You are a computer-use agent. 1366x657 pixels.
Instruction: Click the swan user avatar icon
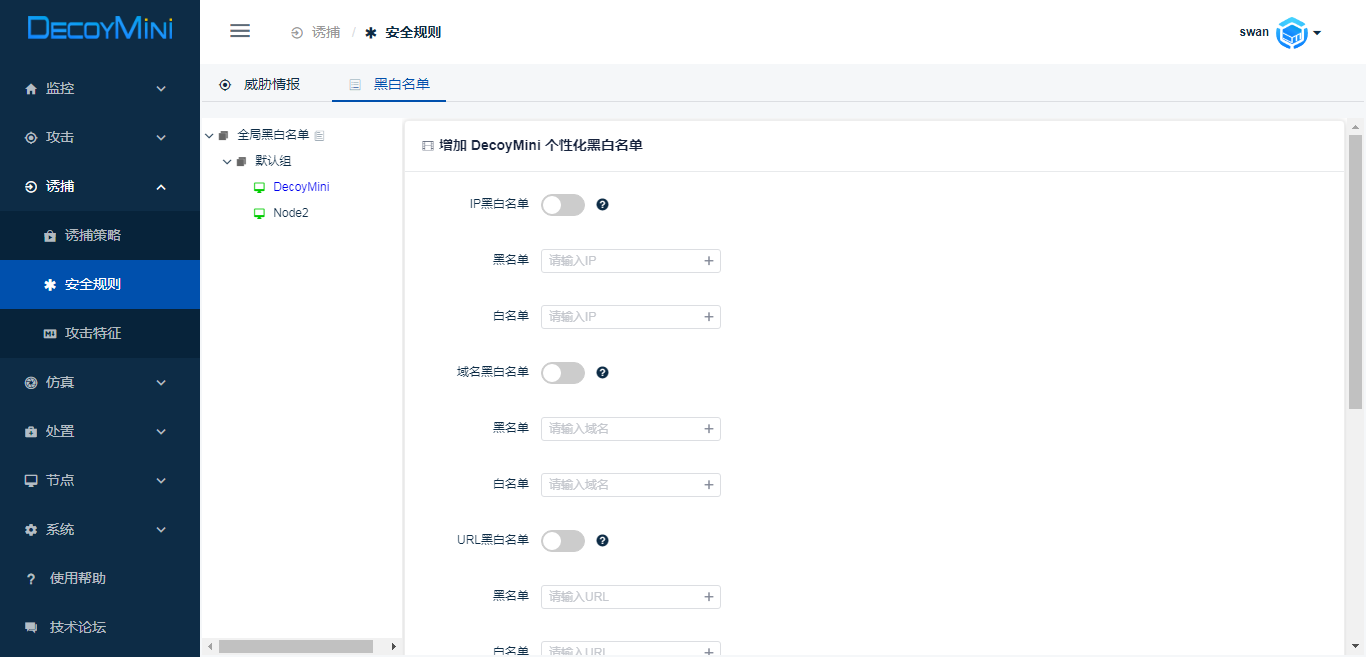pos(1292,33)
